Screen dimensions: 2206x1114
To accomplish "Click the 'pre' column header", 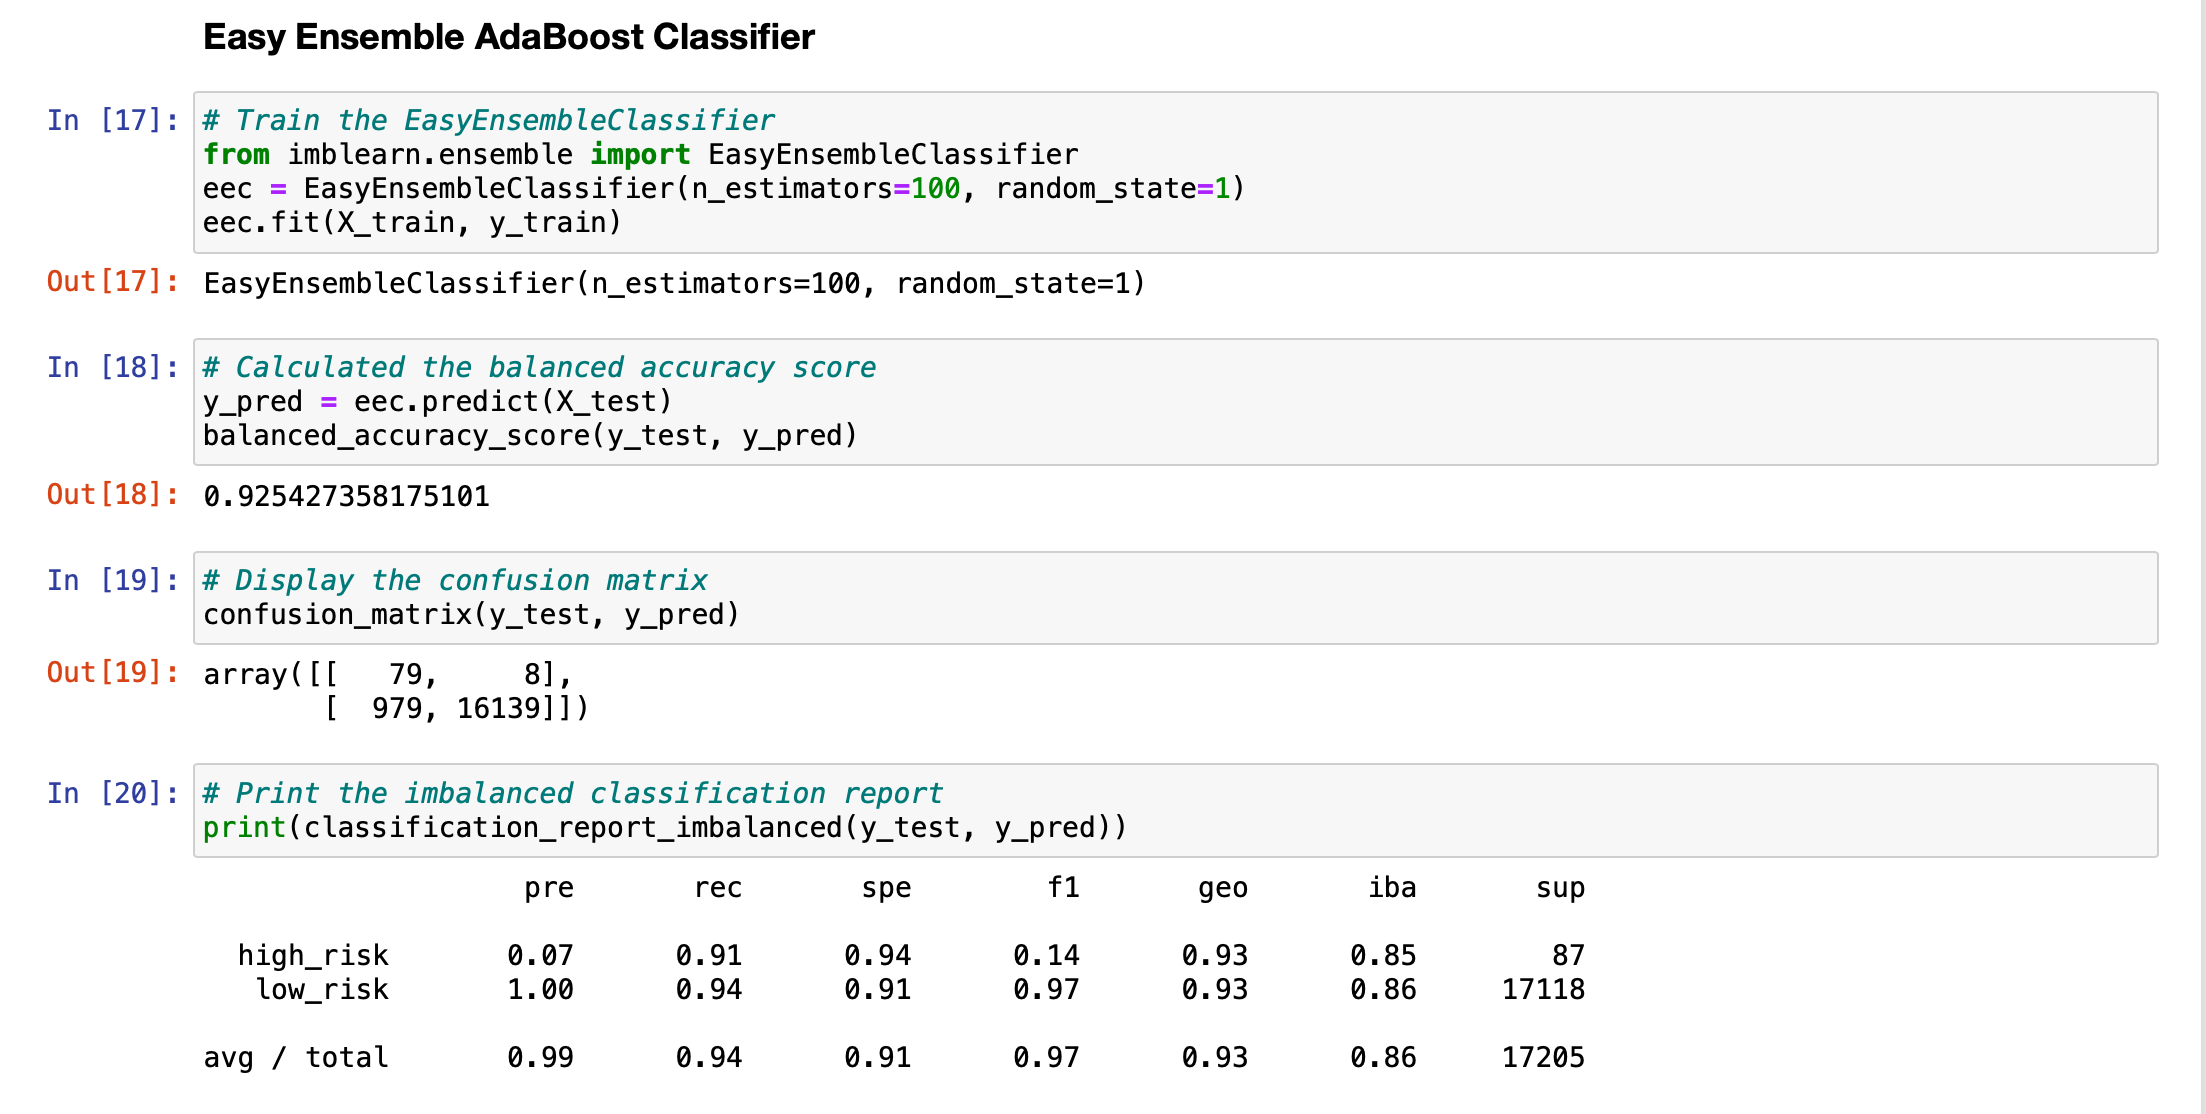I will 549,888.
